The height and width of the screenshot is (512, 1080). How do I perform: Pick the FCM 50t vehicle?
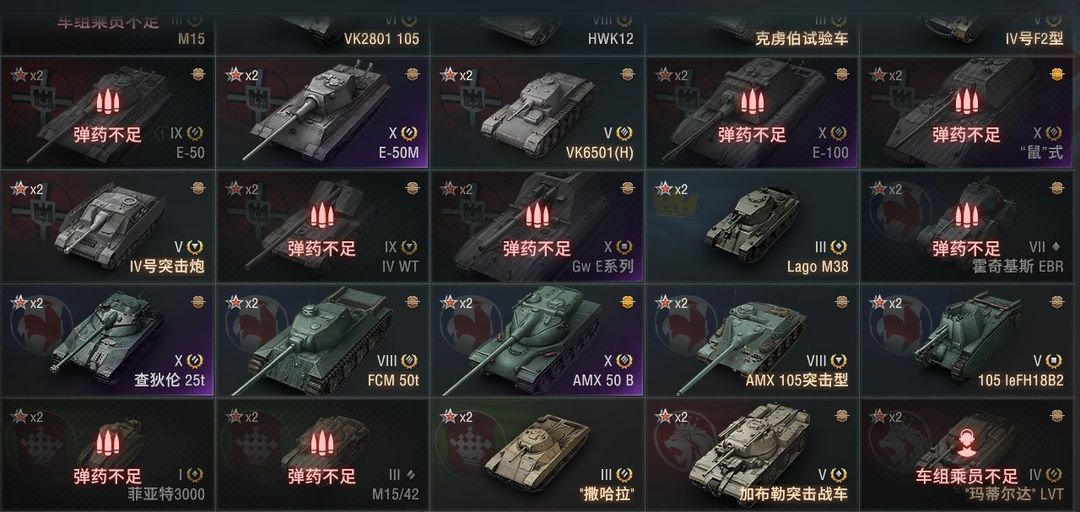(322, 340)
